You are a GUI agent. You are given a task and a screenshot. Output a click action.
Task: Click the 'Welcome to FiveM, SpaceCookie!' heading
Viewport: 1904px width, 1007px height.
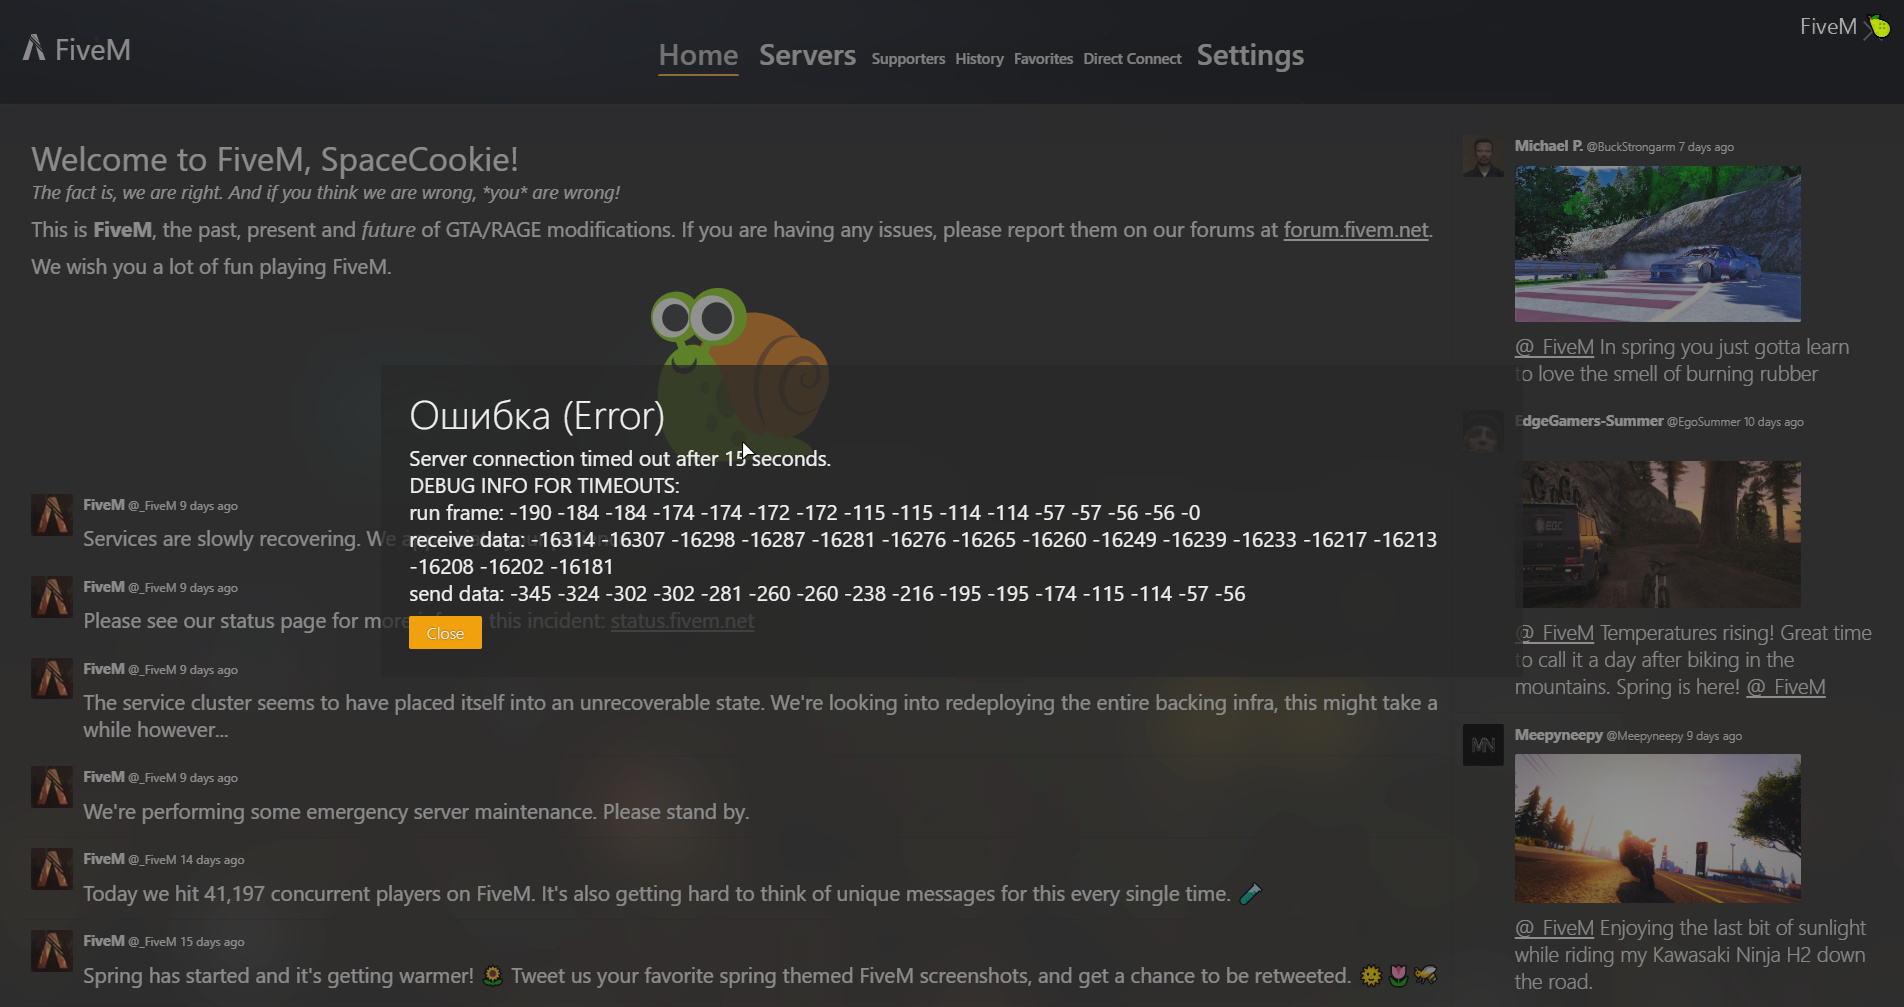[275, 160]
